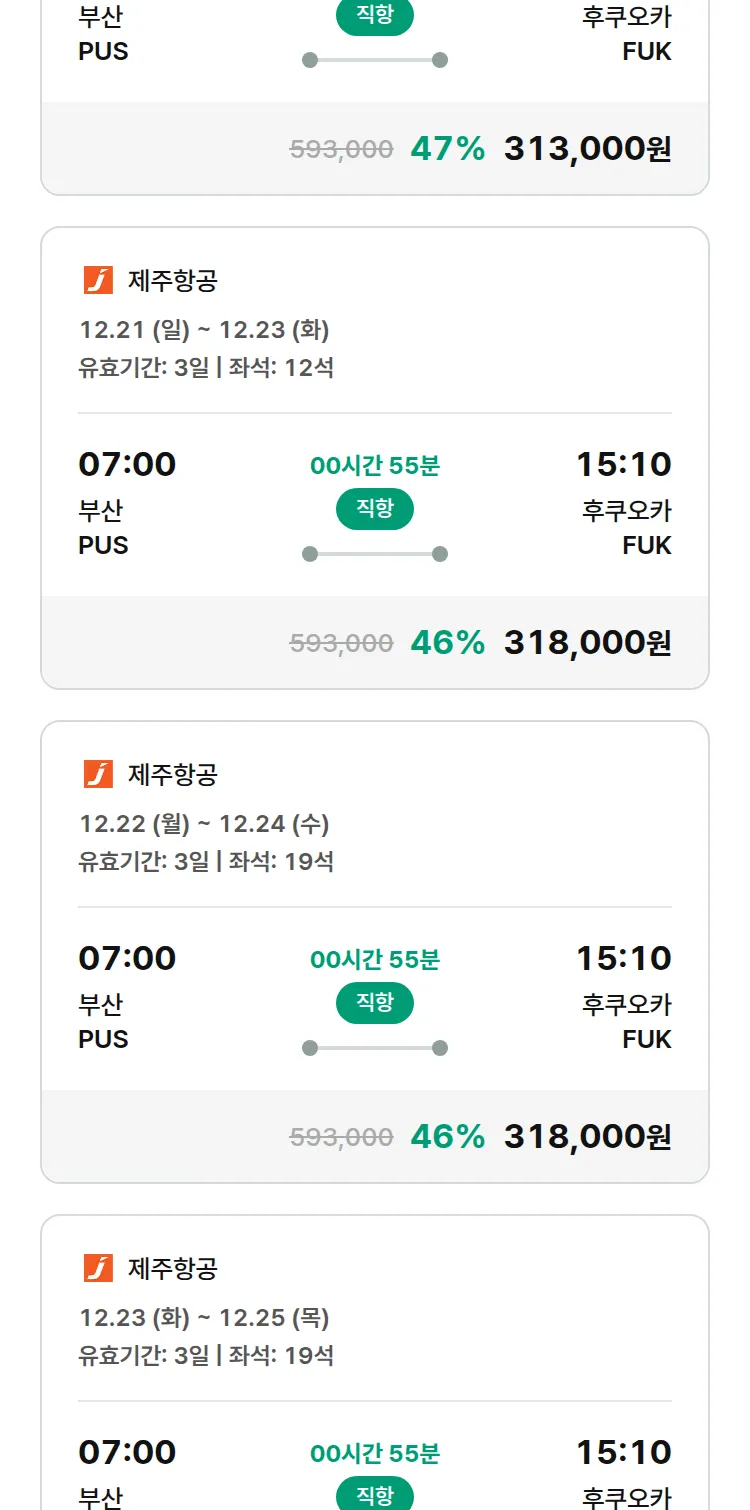Click the 47% discount on the top card
The image size is (750, 1510).
point(447,149)
